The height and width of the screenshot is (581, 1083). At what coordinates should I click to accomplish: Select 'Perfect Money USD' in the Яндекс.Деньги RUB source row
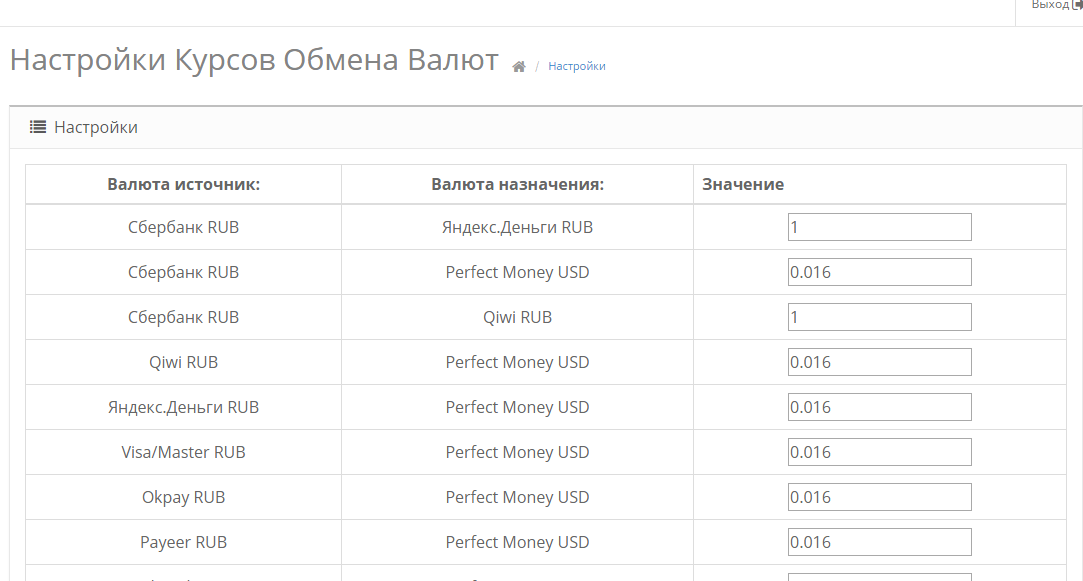click(x=517, y=407)
